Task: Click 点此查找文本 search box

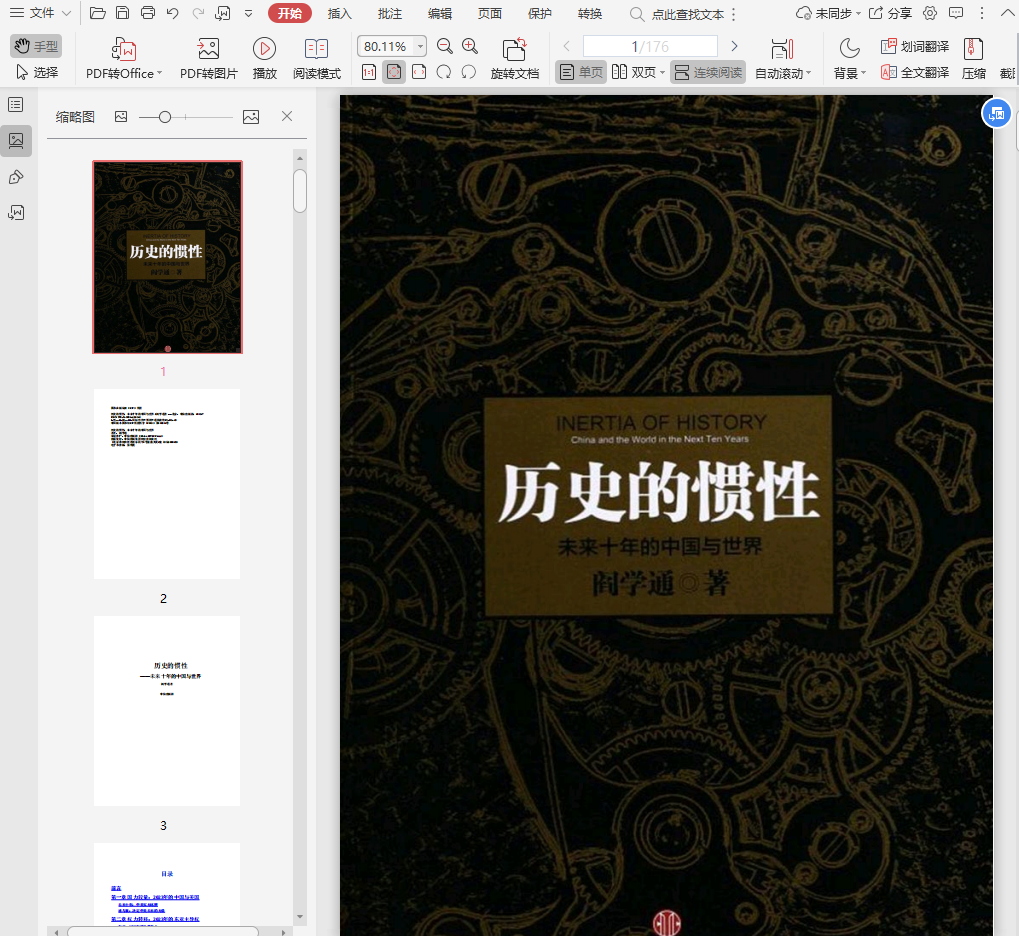Action: click(x=679, y=14)
